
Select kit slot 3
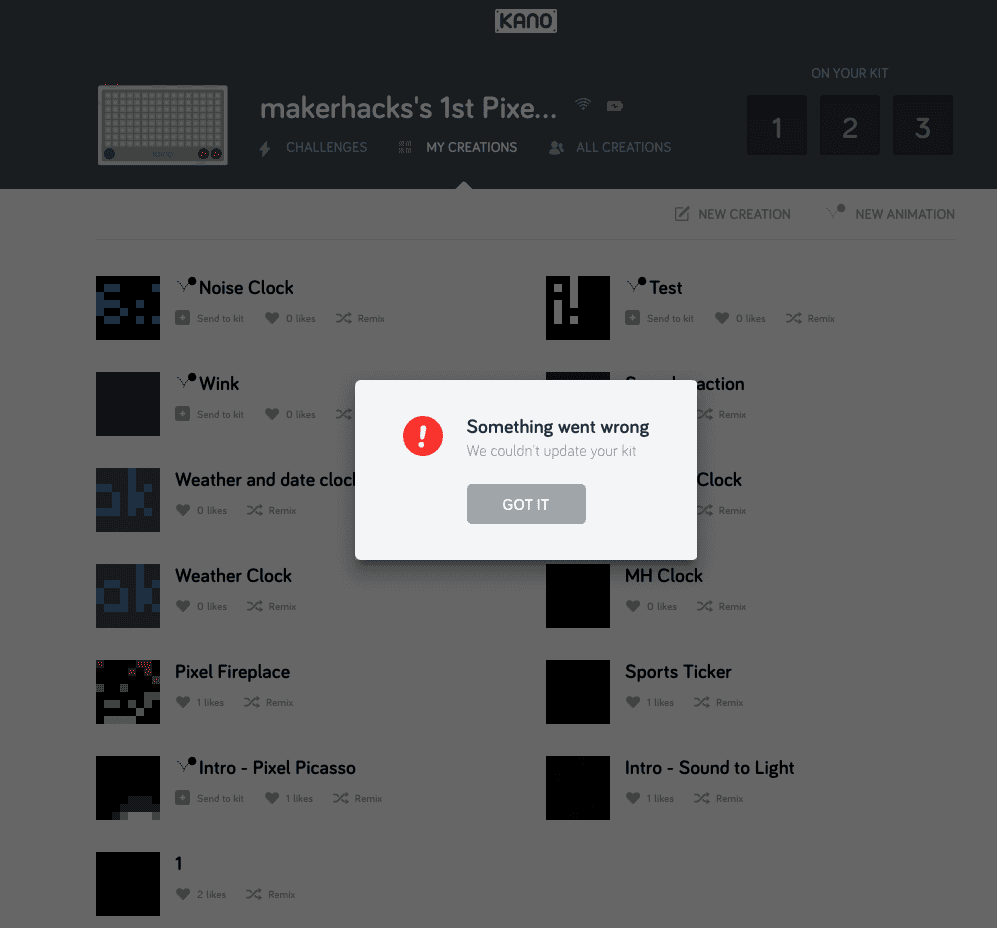[x=923, y=125]
